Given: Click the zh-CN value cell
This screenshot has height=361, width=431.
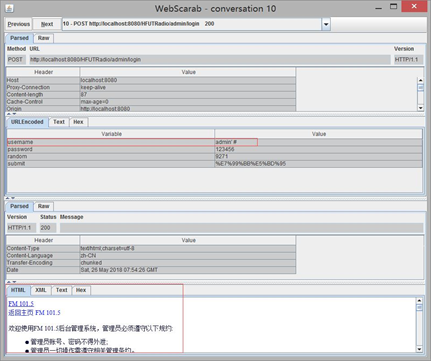Looking at the screenshot, I should pos(188,256).
